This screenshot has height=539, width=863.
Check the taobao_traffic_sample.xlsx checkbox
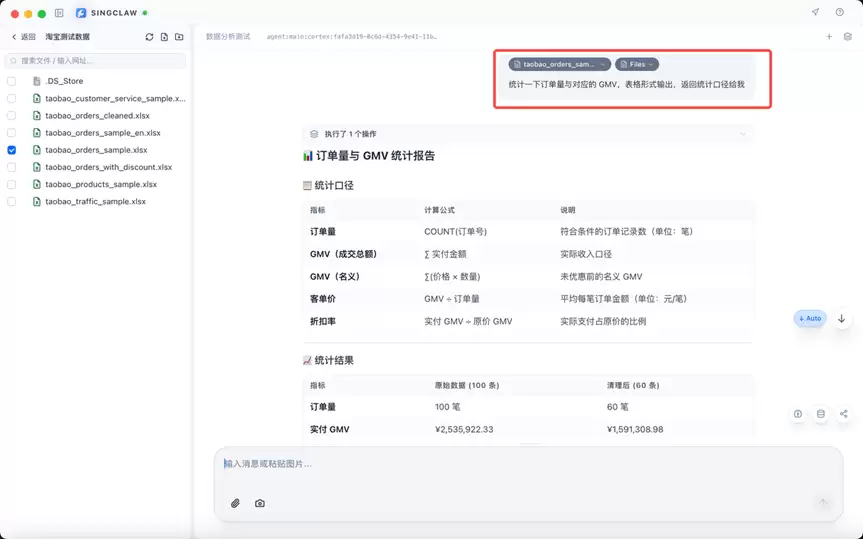pos(12,202)
